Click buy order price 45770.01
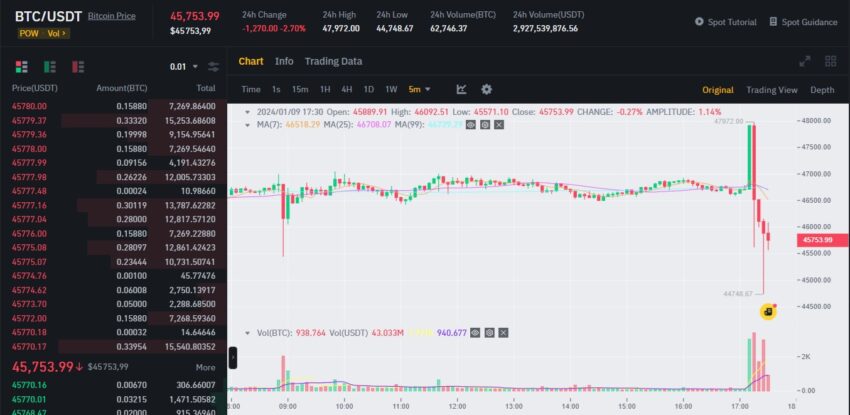 (x=29, y=399)
